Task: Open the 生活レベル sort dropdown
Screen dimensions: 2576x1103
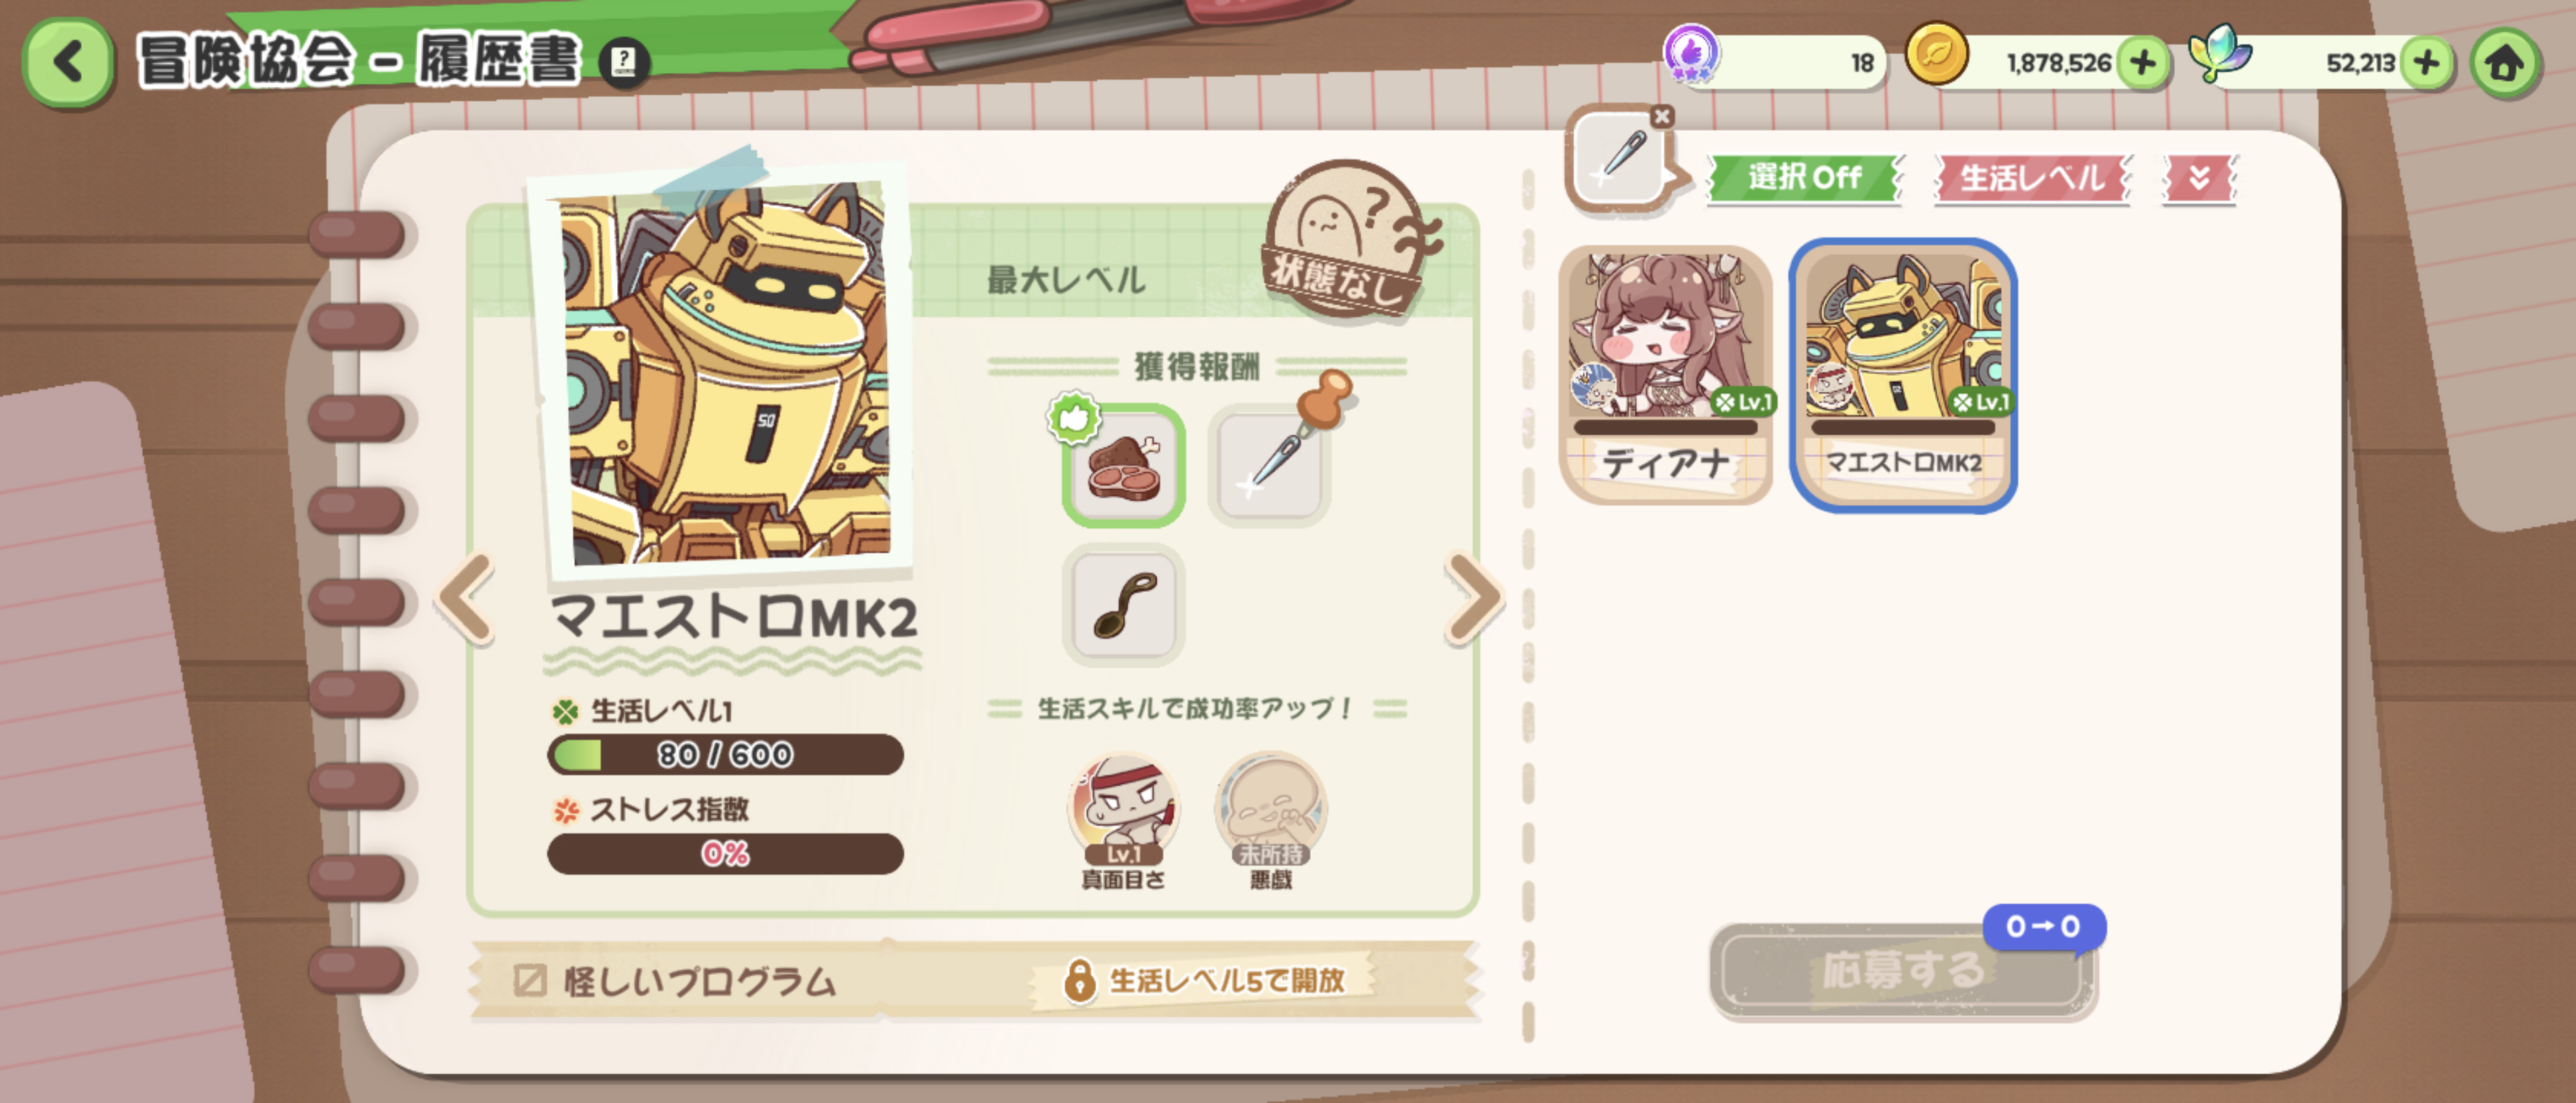Action: [x=2031, y=178]
